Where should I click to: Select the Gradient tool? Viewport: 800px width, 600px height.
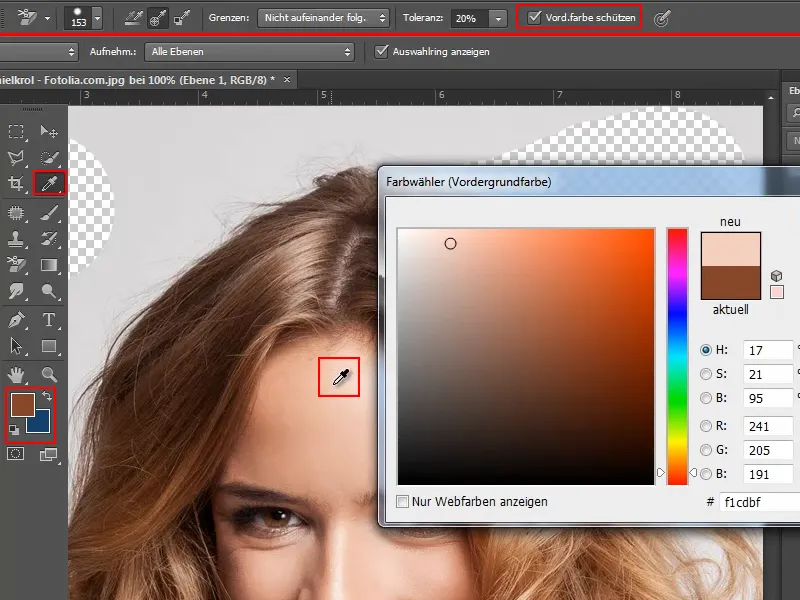click(x=49, y=264)
